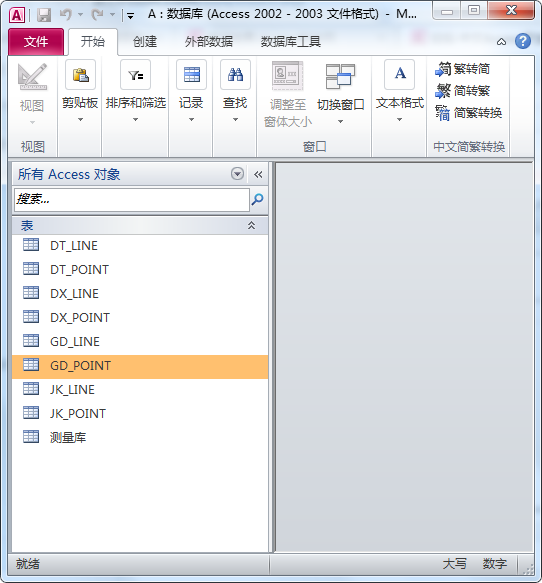Click the 繁转简 conversion button
Screen dimensions: 542x583
pos(462,69)
